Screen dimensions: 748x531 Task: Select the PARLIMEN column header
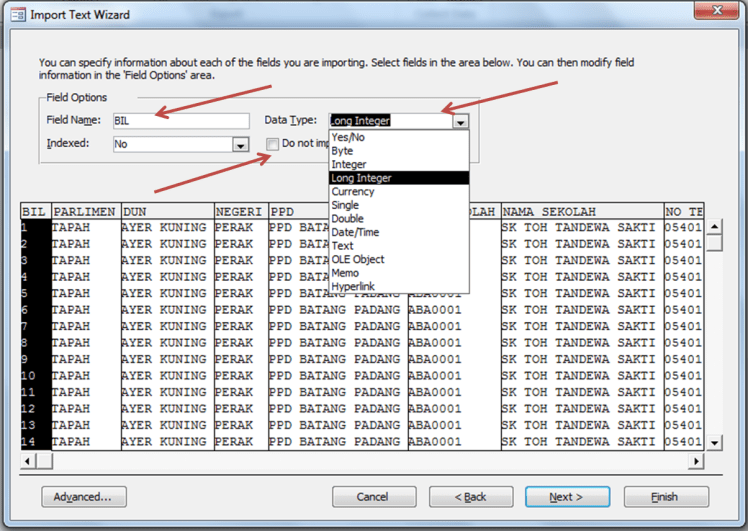click(x=86, y=211)
